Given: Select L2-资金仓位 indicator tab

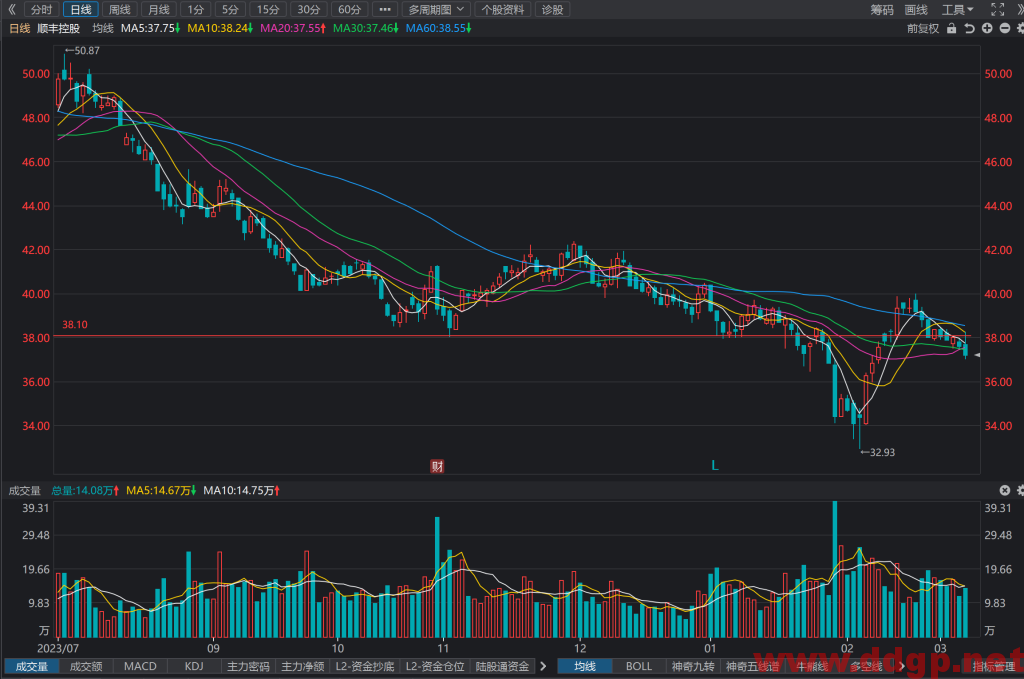Looking at the screenshot, I should click(x=435, y=666).
